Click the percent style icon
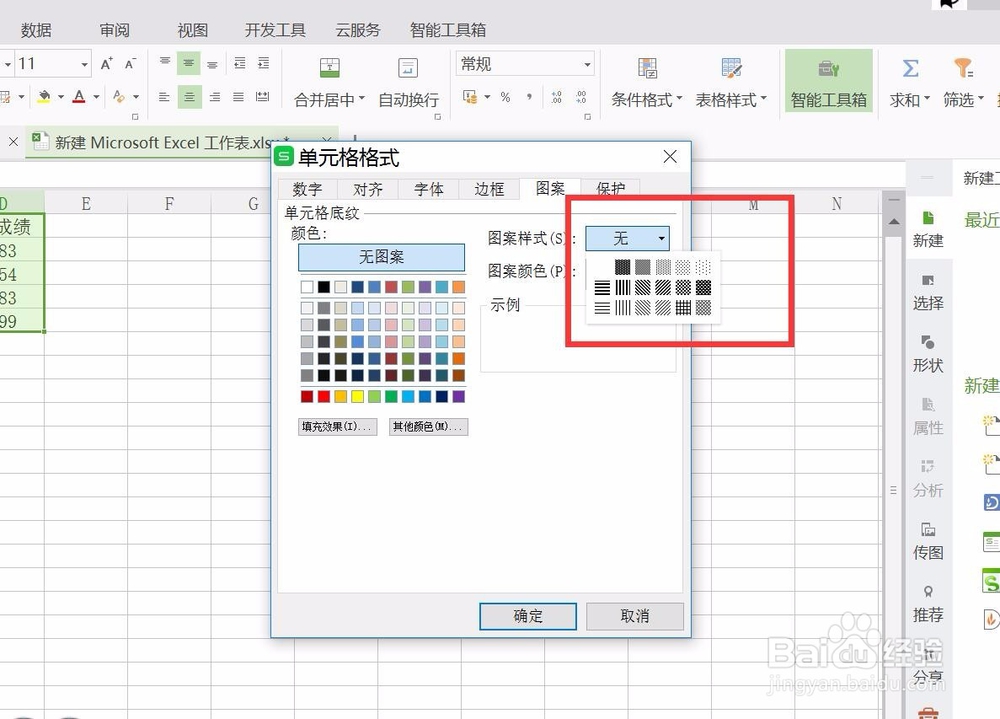1000x719 pixels. (505, 98)
